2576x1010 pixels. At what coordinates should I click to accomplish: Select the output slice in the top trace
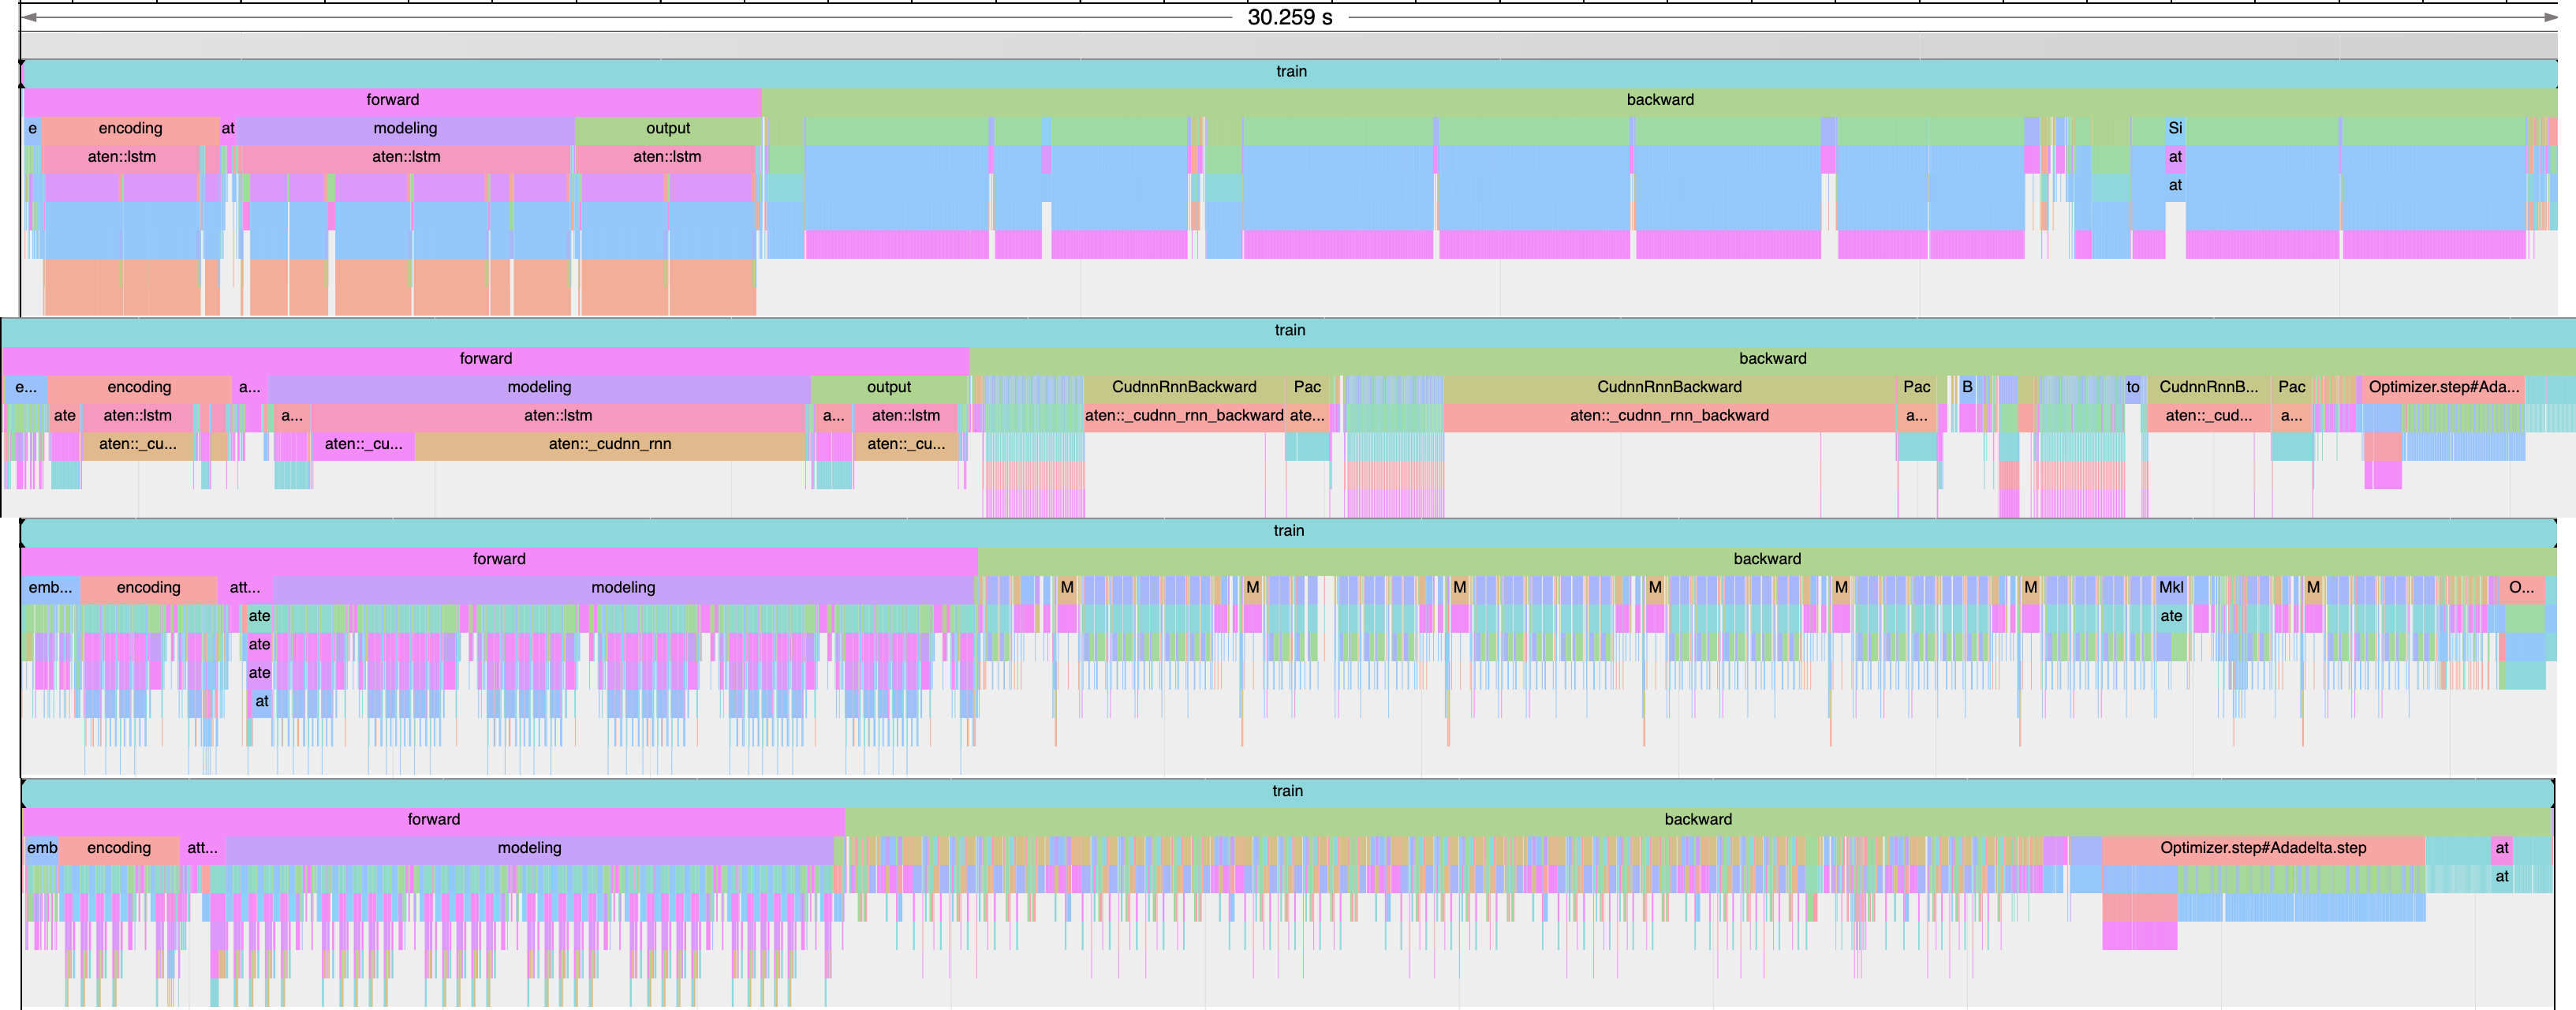pyautogui.click(x=667, y=129)
